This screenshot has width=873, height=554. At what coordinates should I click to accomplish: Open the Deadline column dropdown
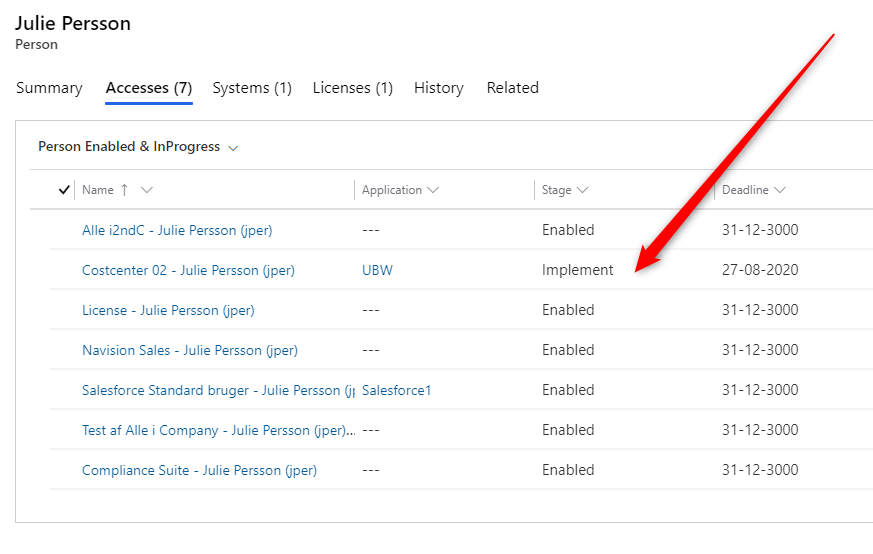pos(780,190)
